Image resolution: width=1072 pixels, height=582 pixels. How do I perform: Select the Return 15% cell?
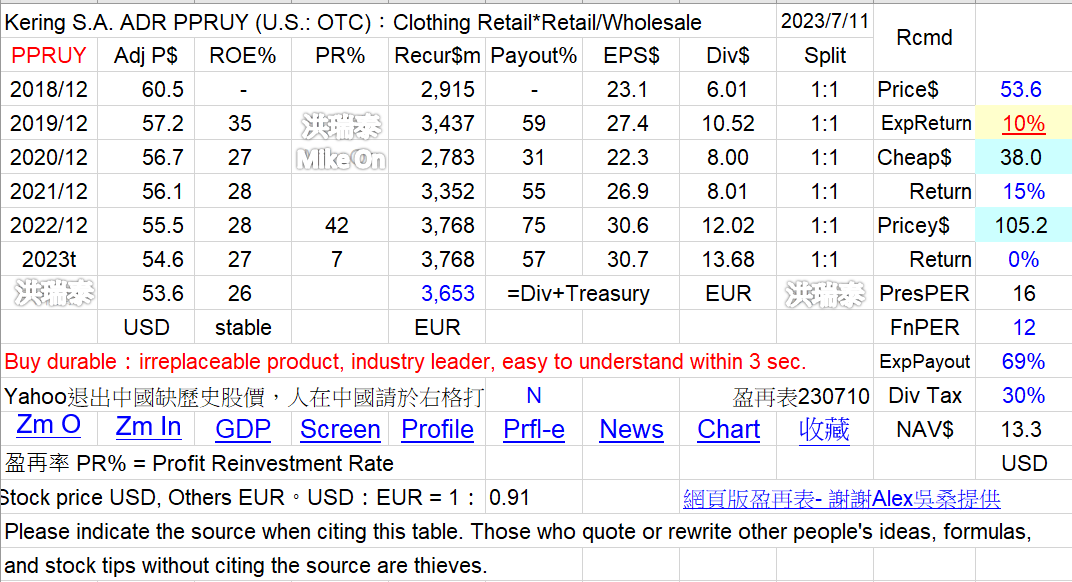point(1023,191)
